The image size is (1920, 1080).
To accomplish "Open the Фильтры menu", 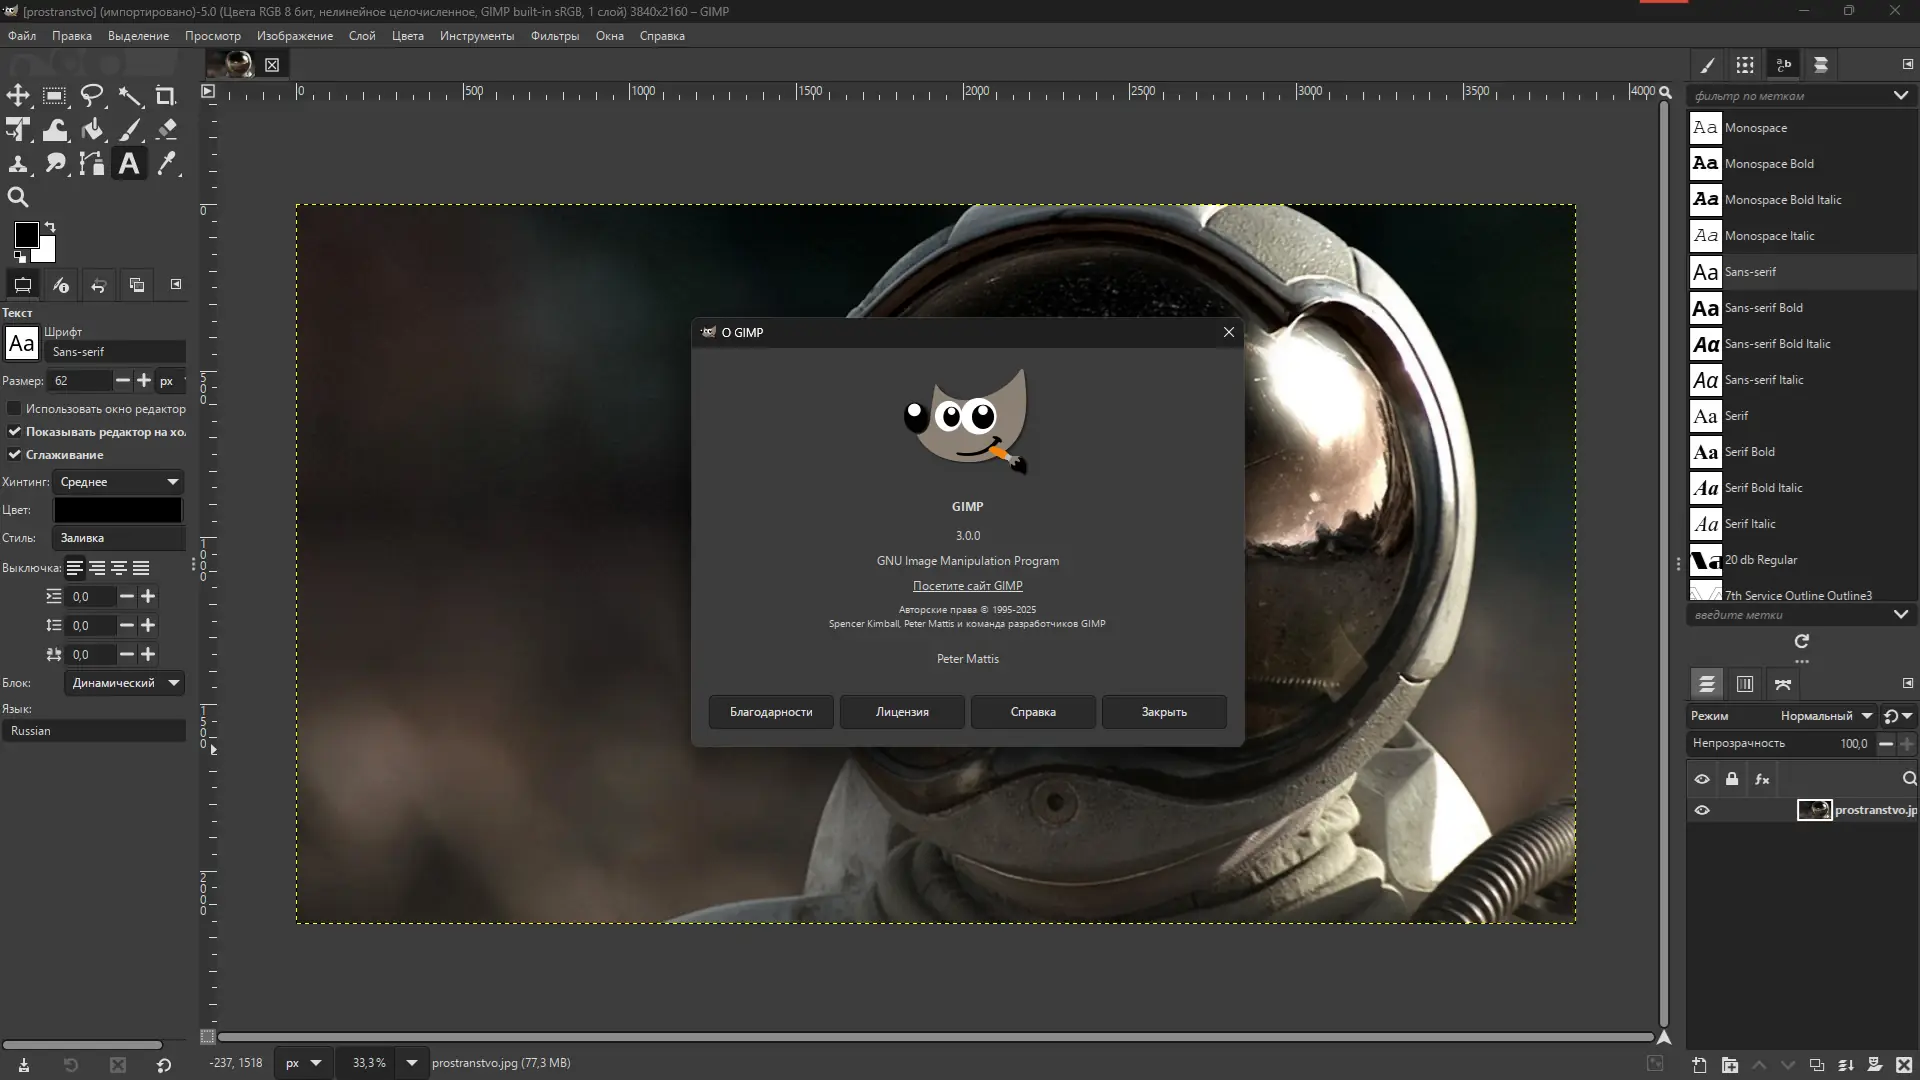I will coord(555,36).
